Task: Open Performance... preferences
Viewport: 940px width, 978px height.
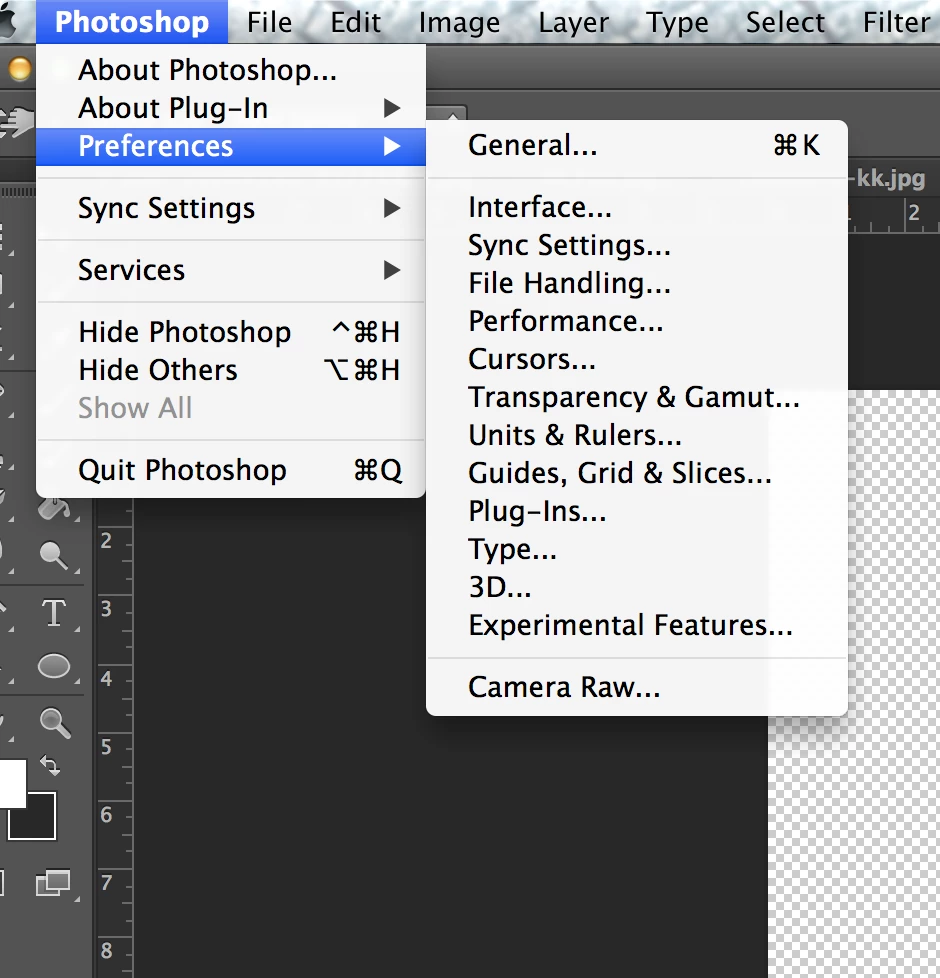Action: pos(637,321)
